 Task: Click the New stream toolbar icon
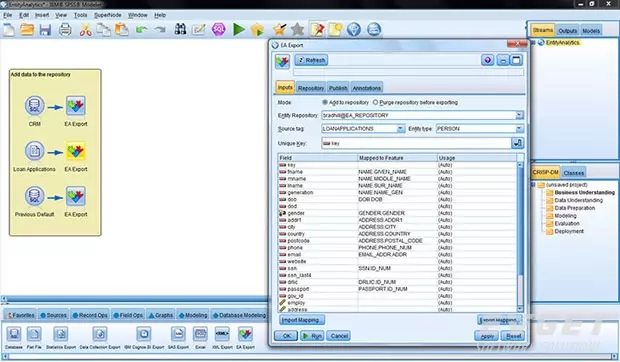point(9,30)
